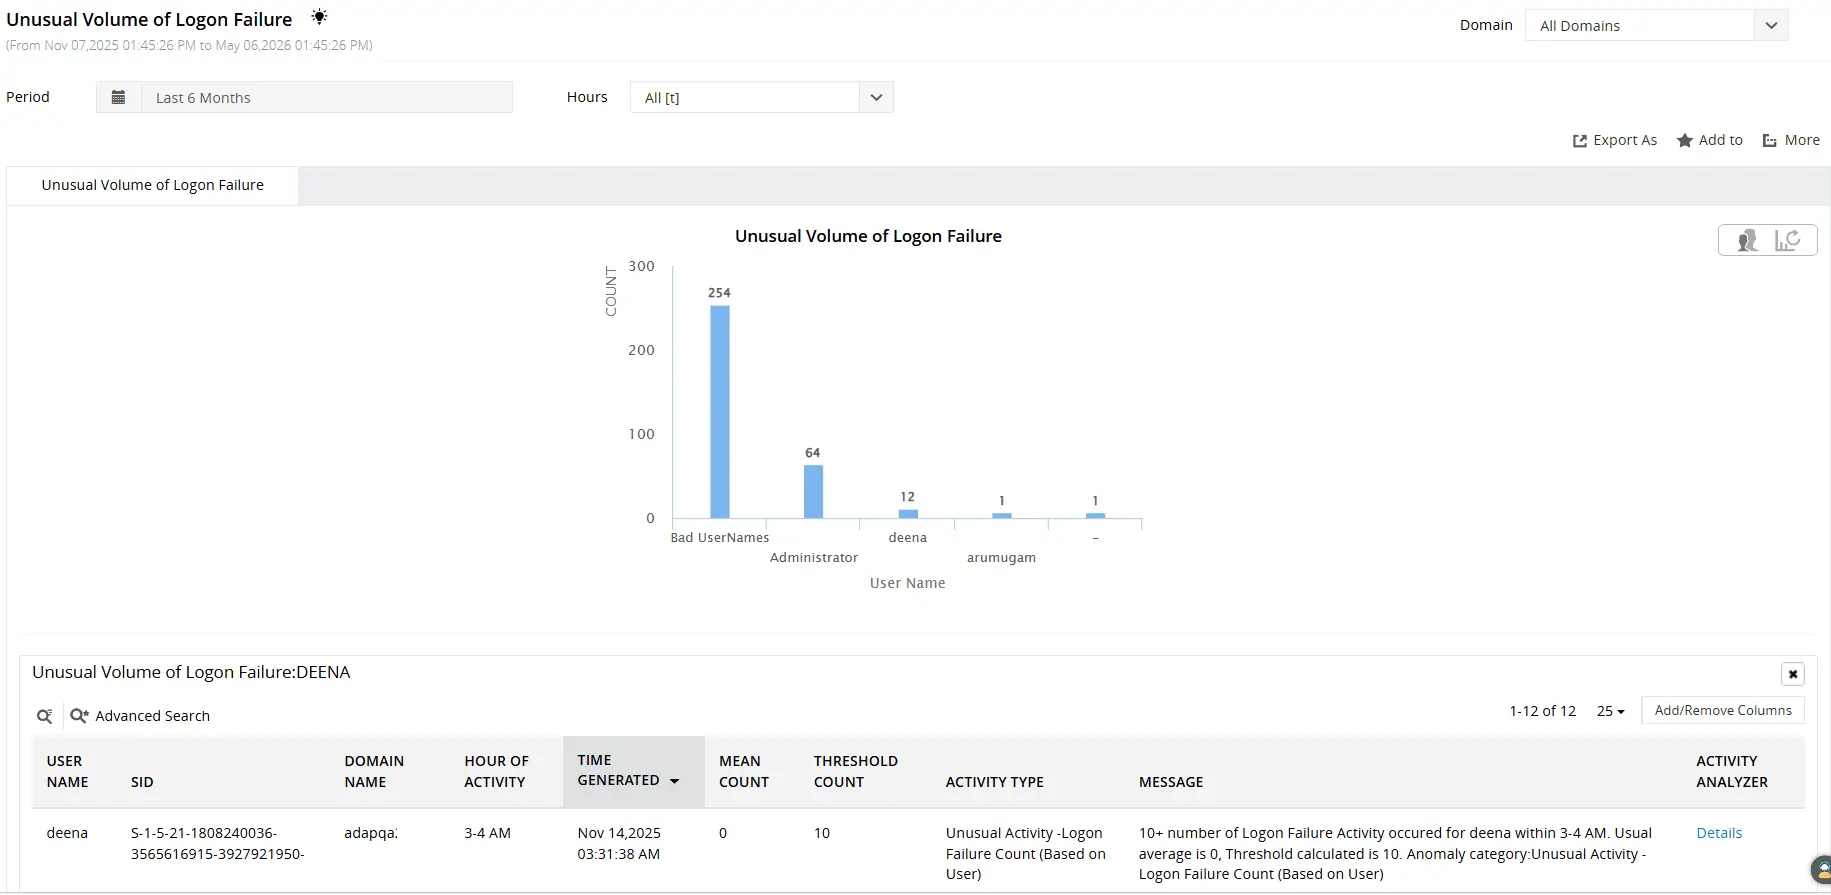Click the Last 6 Months period field
The width and height of the screenshot is (1831, 895).
click(326, 97)
